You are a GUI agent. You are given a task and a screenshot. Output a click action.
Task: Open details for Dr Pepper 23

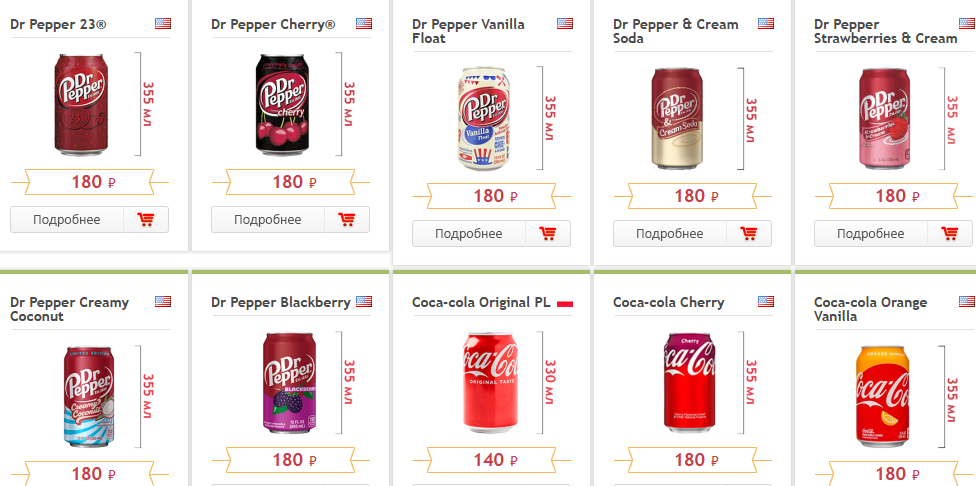pos(67,220)
